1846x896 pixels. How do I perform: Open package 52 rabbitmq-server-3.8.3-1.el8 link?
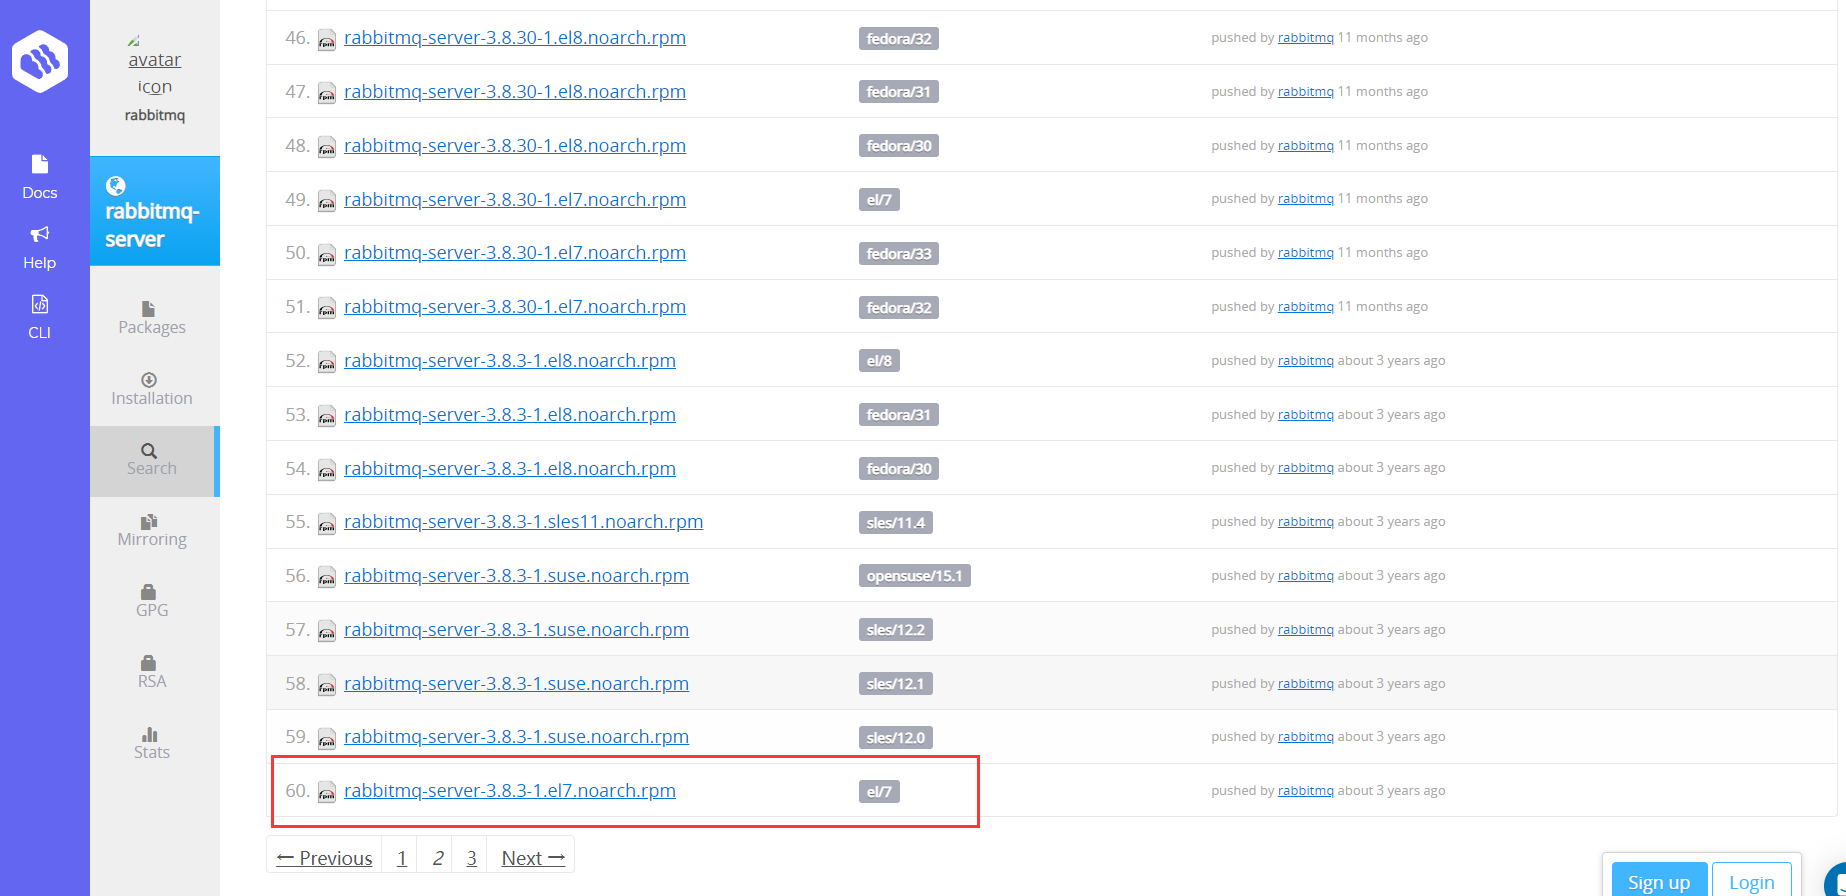coord(510,361)
